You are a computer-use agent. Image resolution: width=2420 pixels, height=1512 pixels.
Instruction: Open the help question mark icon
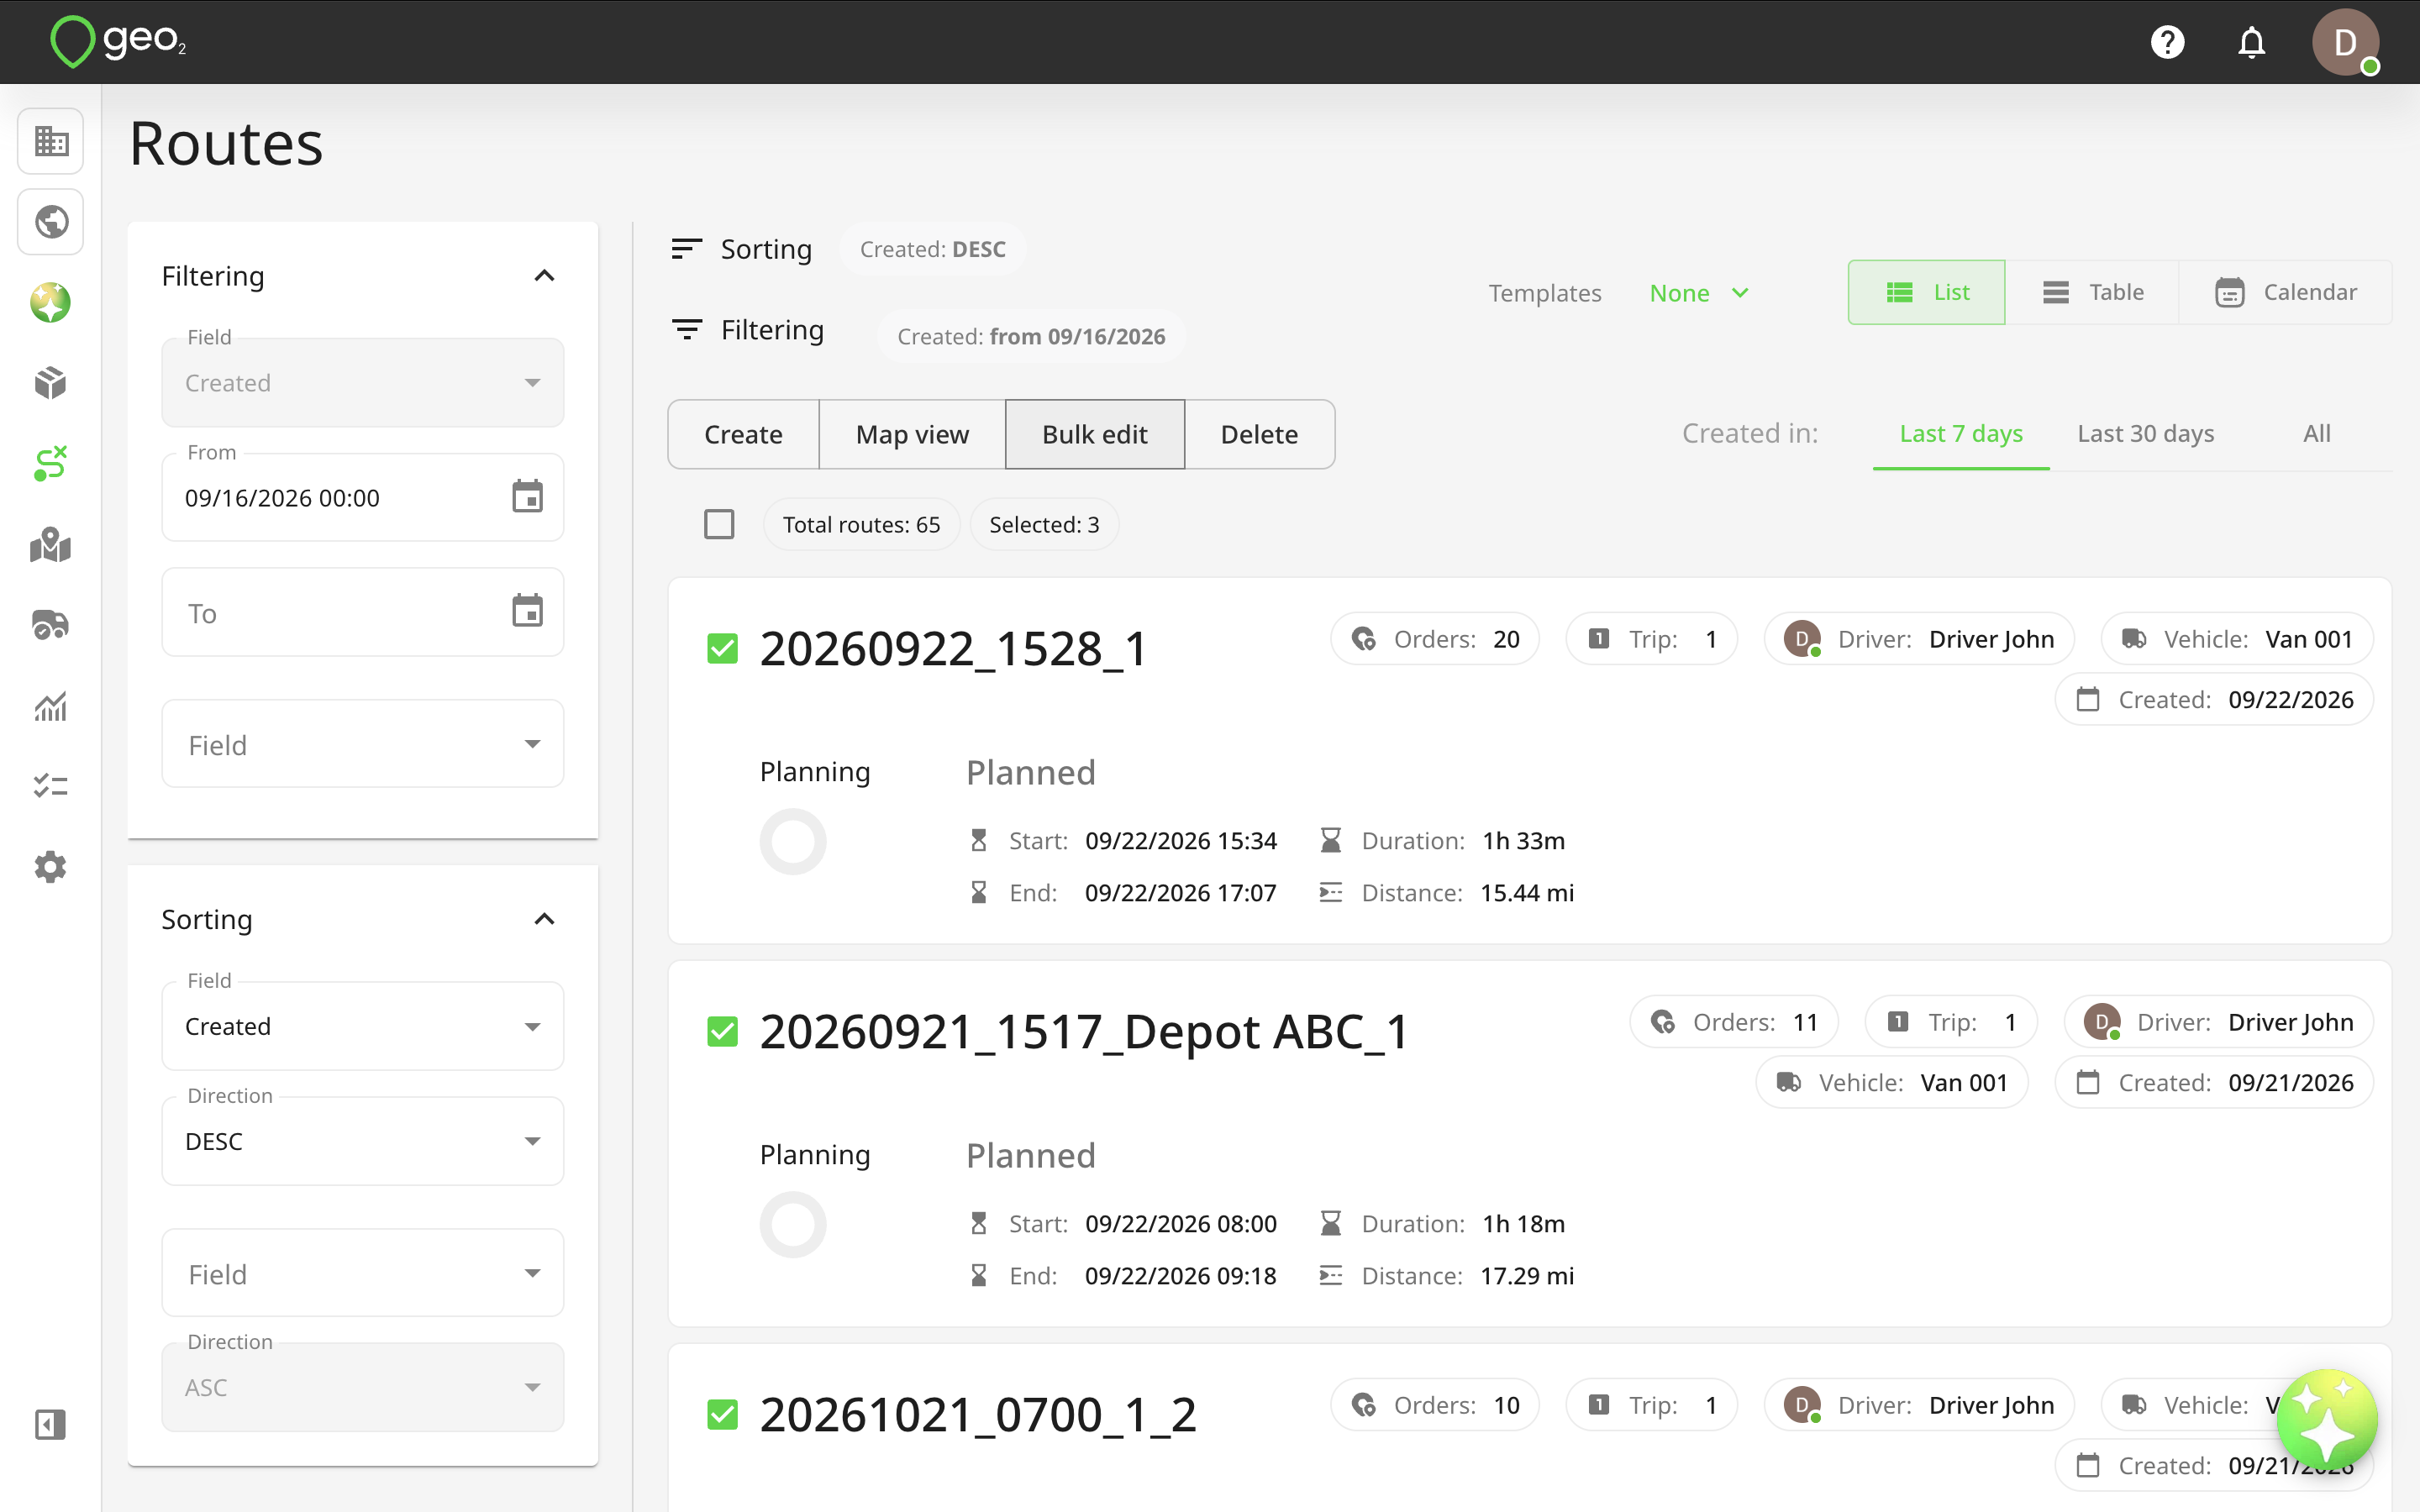(x=2167, y=42)
